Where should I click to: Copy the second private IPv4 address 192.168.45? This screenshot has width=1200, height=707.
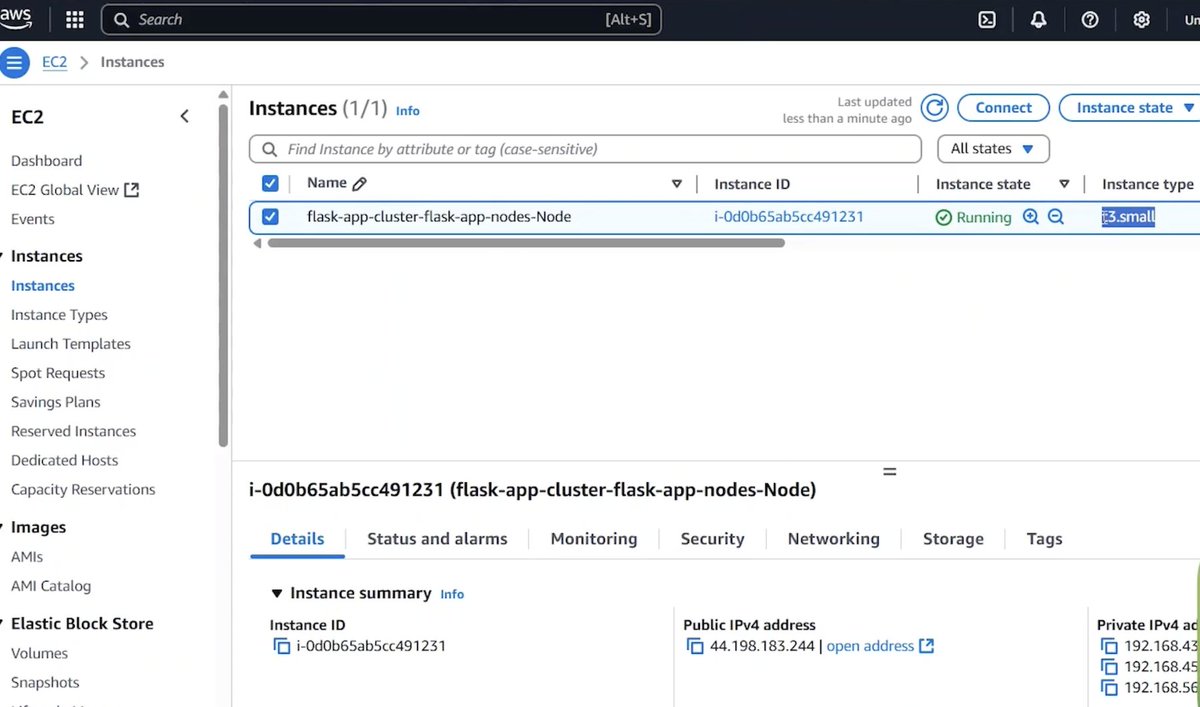point(1108,666)
